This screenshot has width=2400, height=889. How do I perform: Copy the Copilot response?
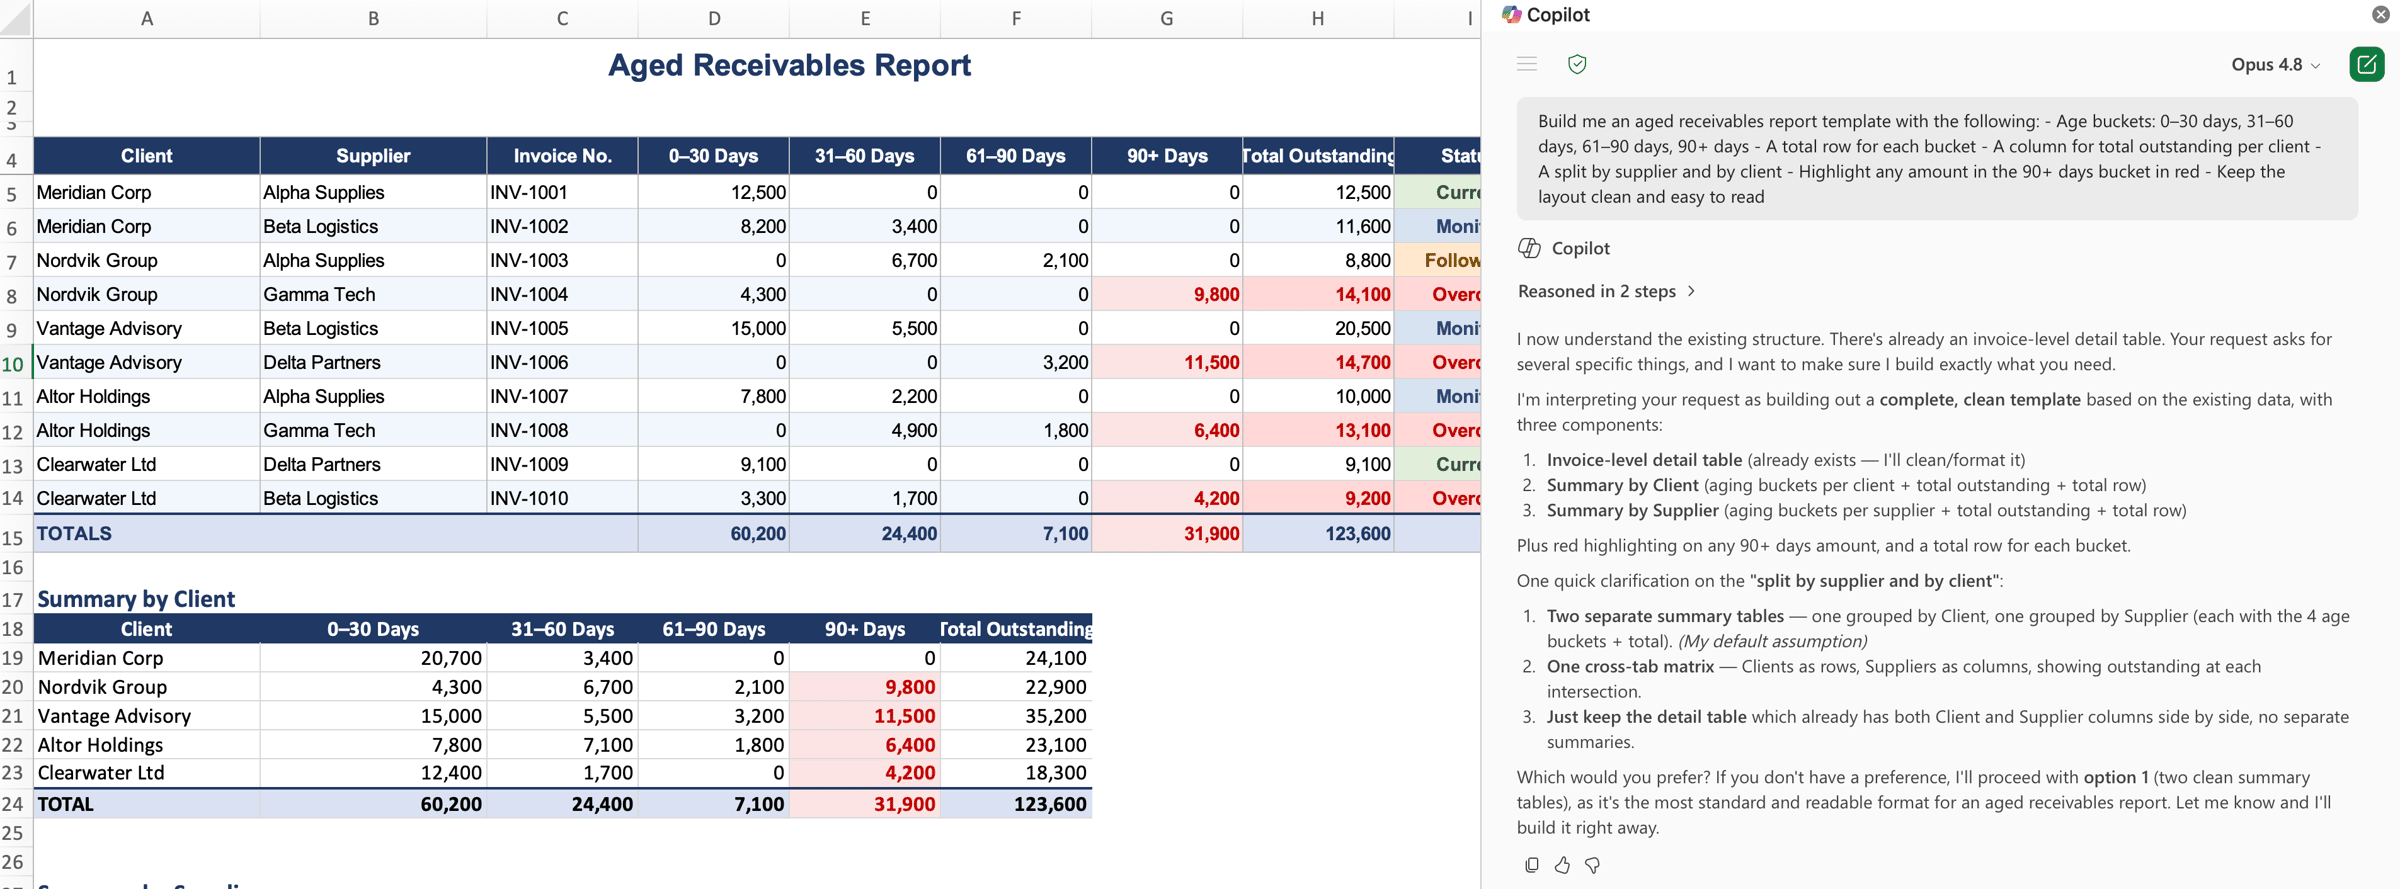click(1532, 865)
